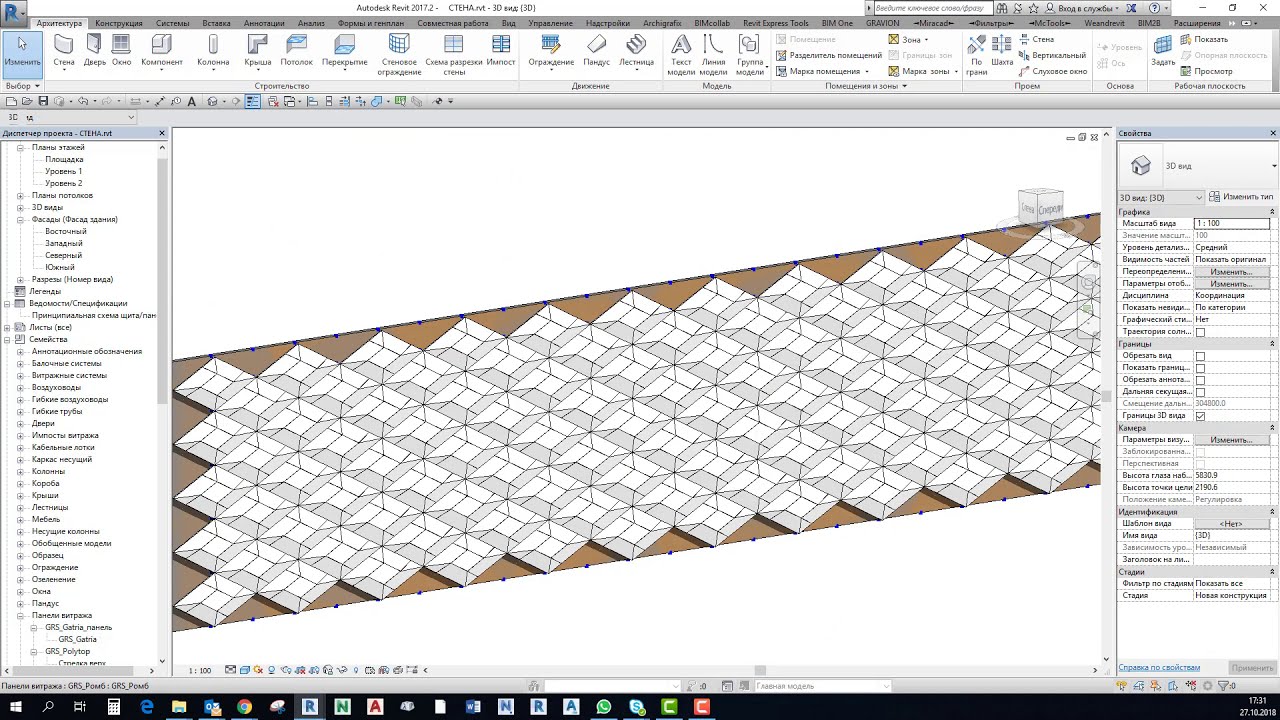Expand Разрезы (Номер вида) node
This screenshot has height=720, width=1280.
20,280
